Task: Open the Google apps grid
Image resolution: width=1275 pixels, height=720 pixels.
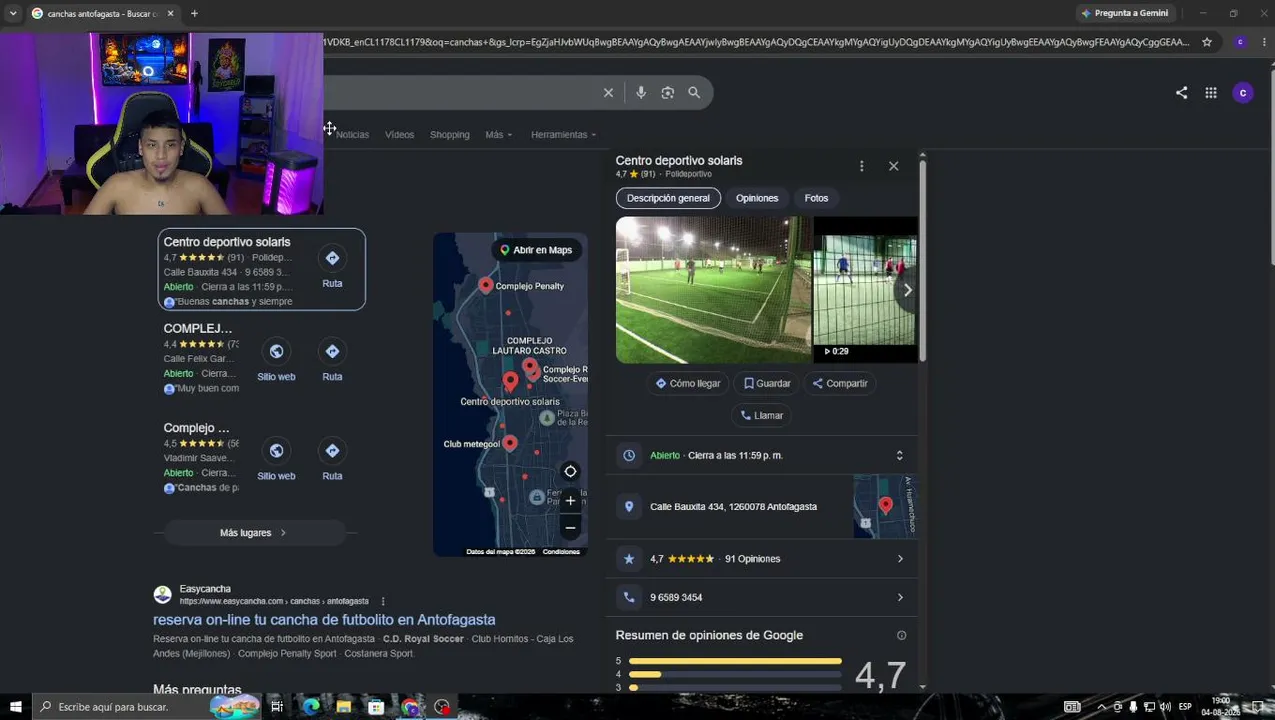Action: coord(1211,93)
